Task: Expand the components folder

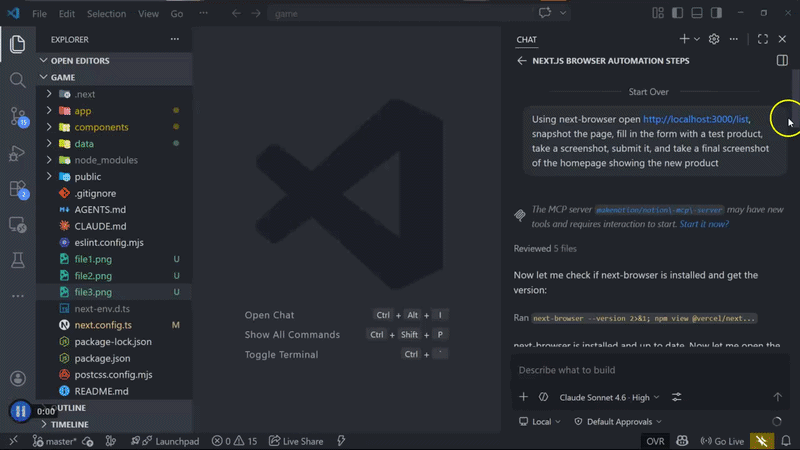Action: (114, 127)
